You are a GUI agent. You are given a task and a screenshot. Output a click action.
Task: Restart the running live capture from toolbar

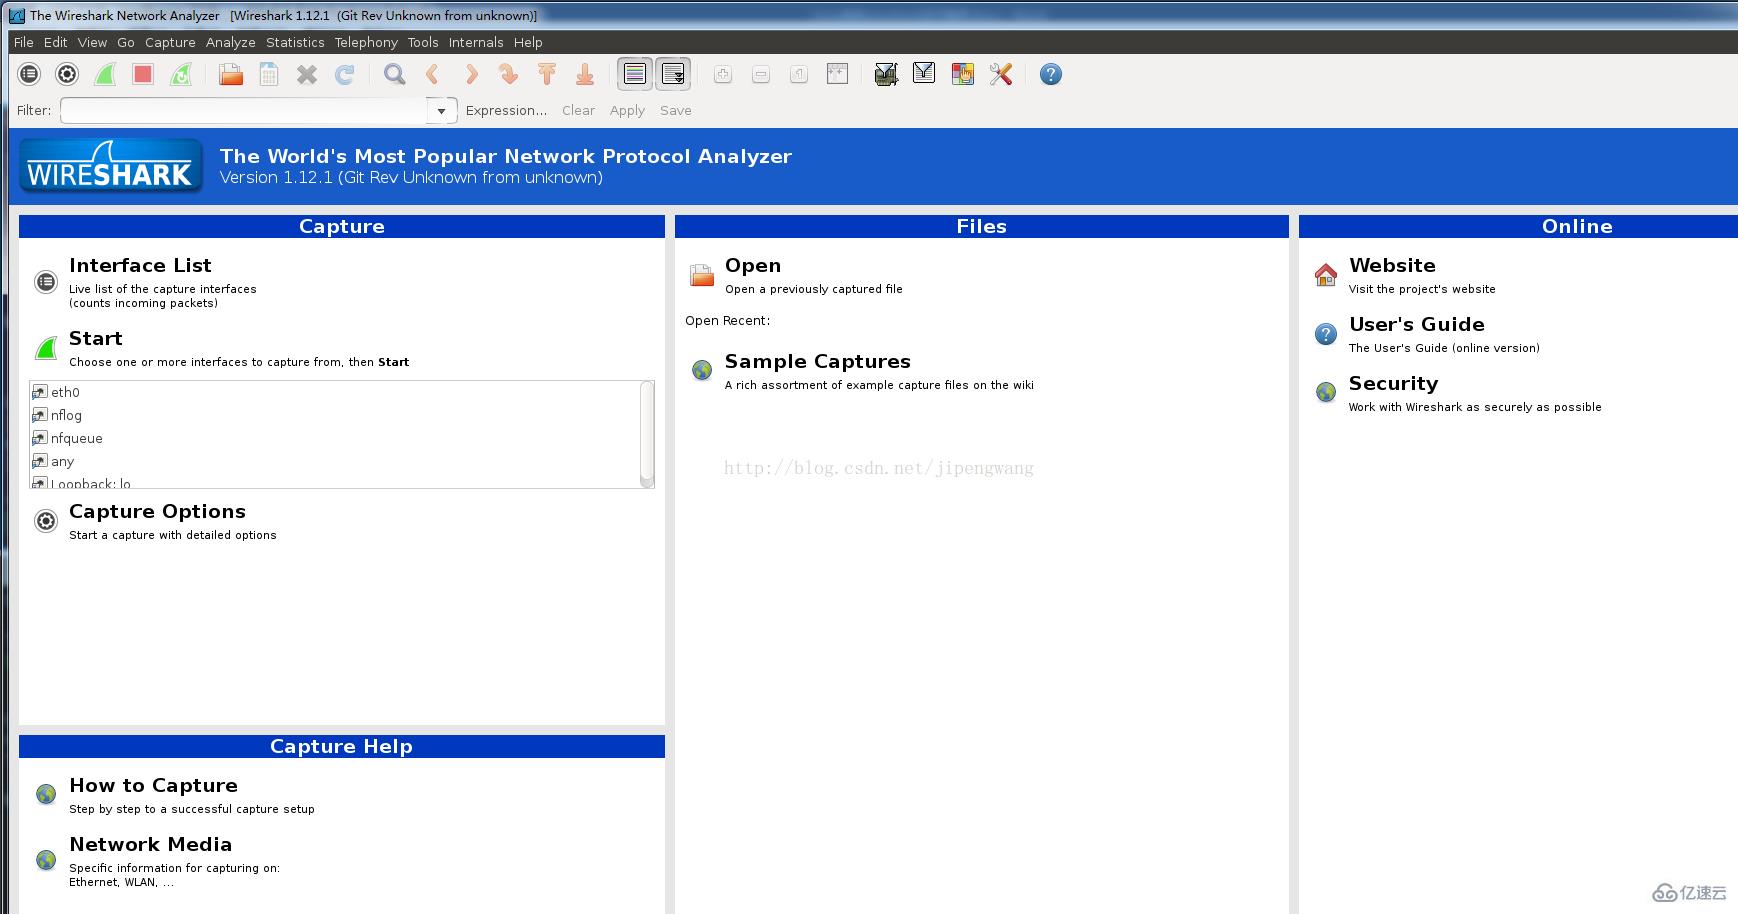[181, 74]
